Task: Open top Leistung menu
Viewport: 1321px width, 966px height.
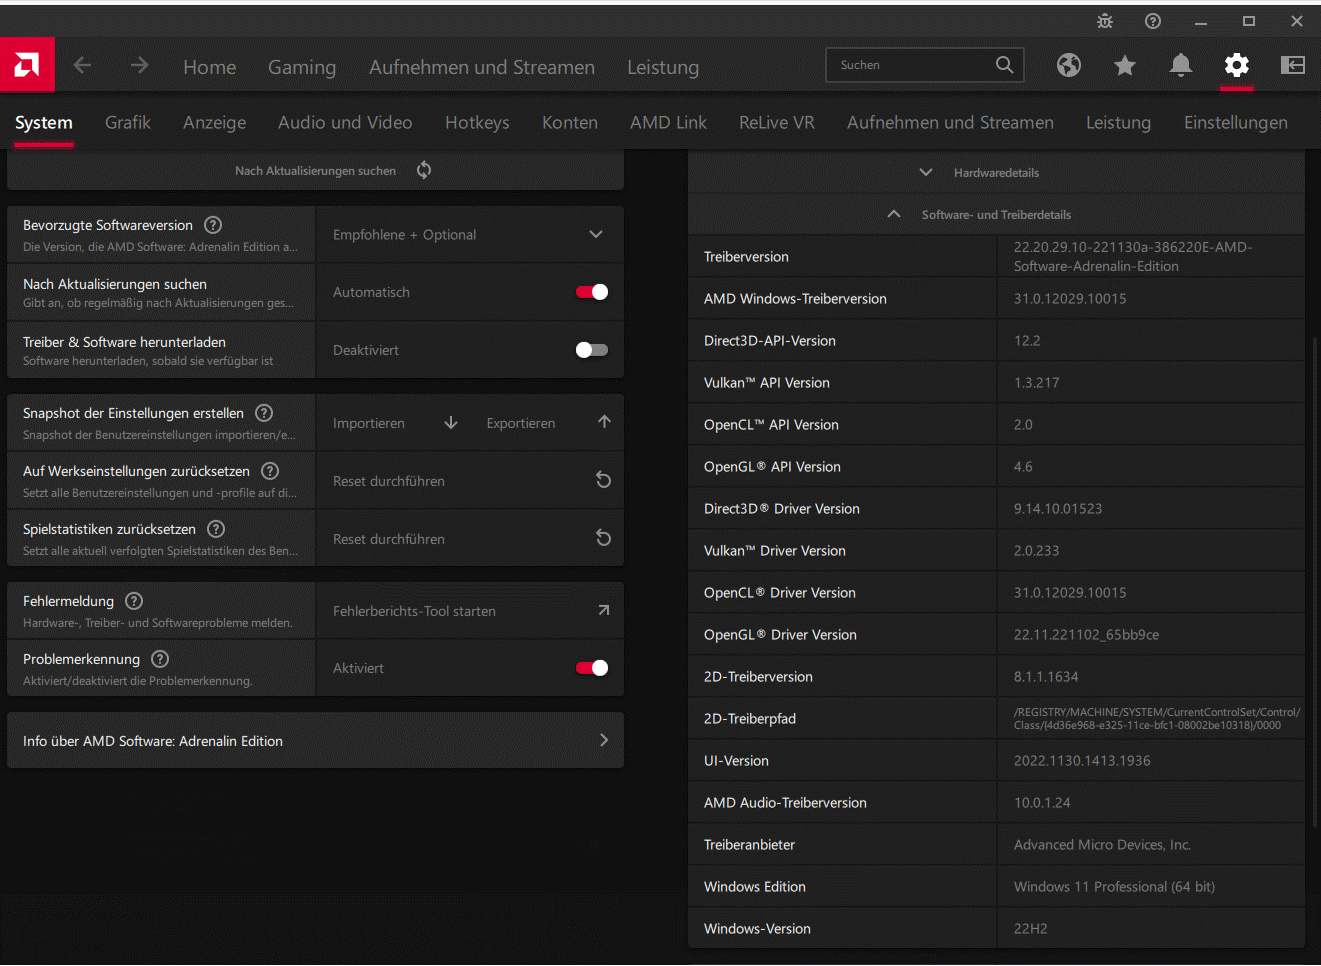Action: (x=663, y=67)
